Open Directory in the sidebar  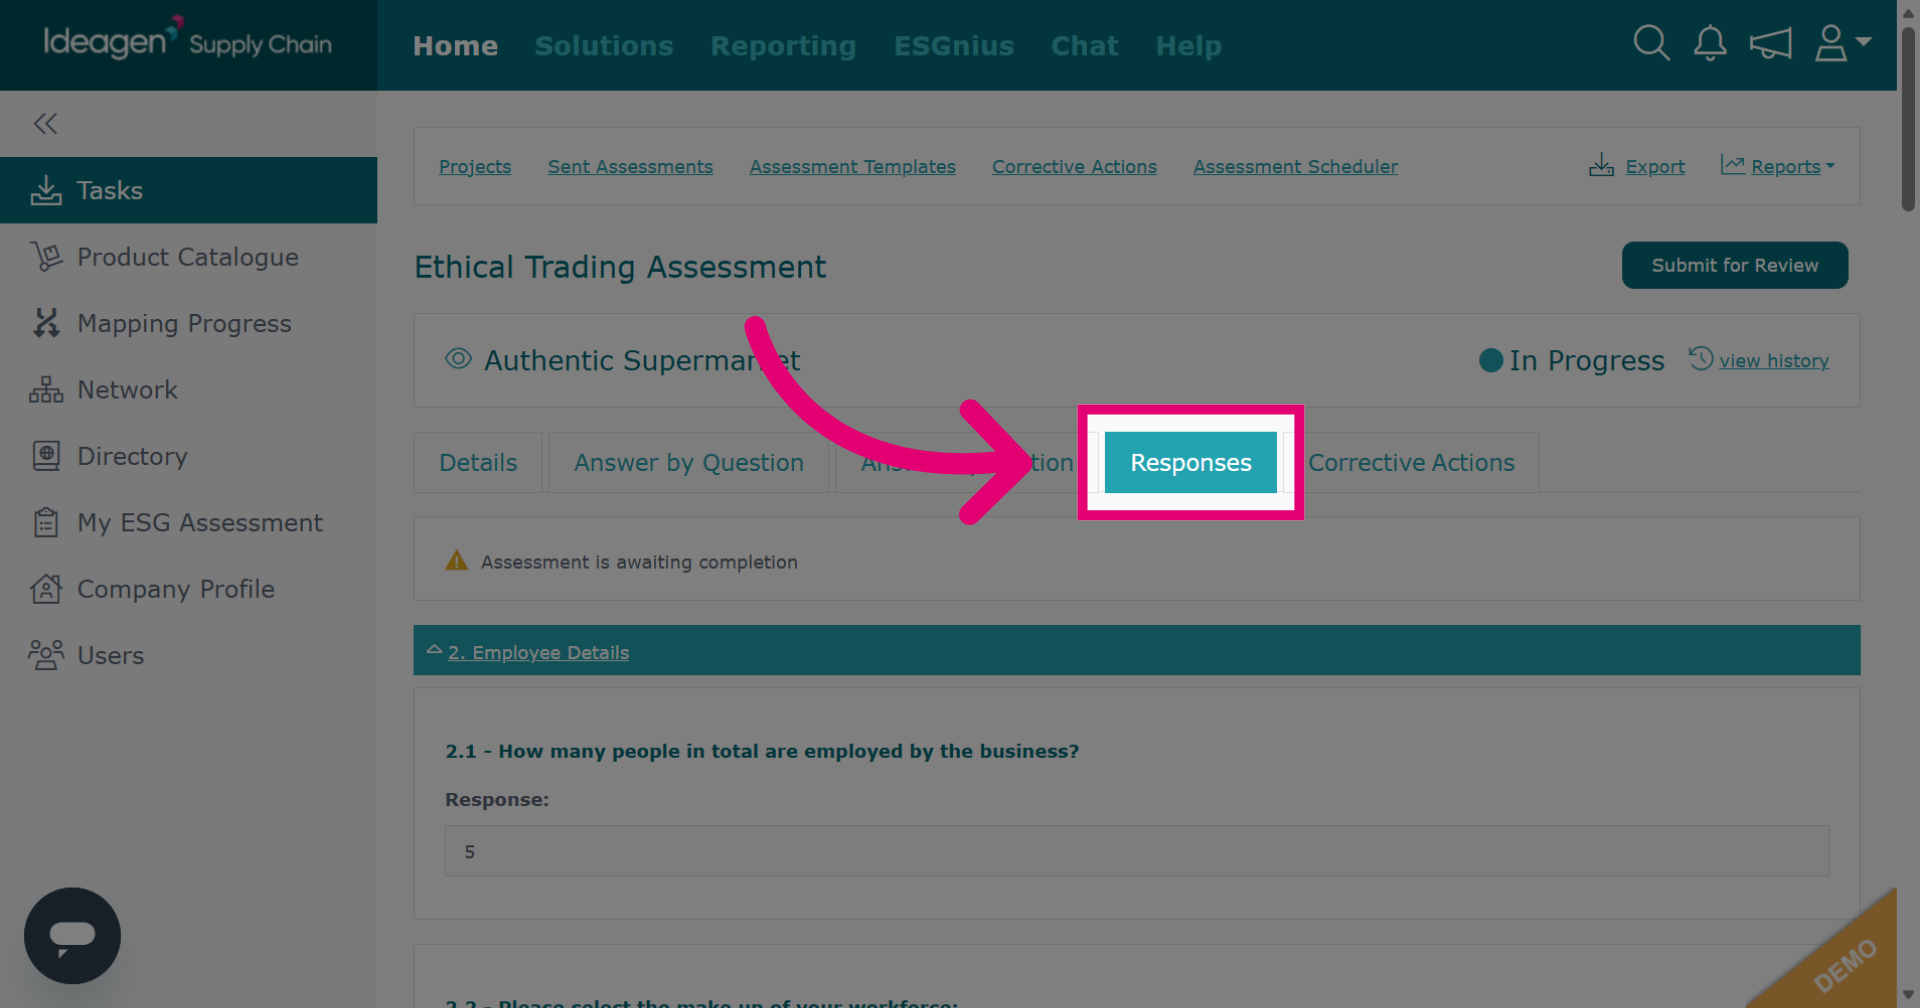(x=188, y=456)
